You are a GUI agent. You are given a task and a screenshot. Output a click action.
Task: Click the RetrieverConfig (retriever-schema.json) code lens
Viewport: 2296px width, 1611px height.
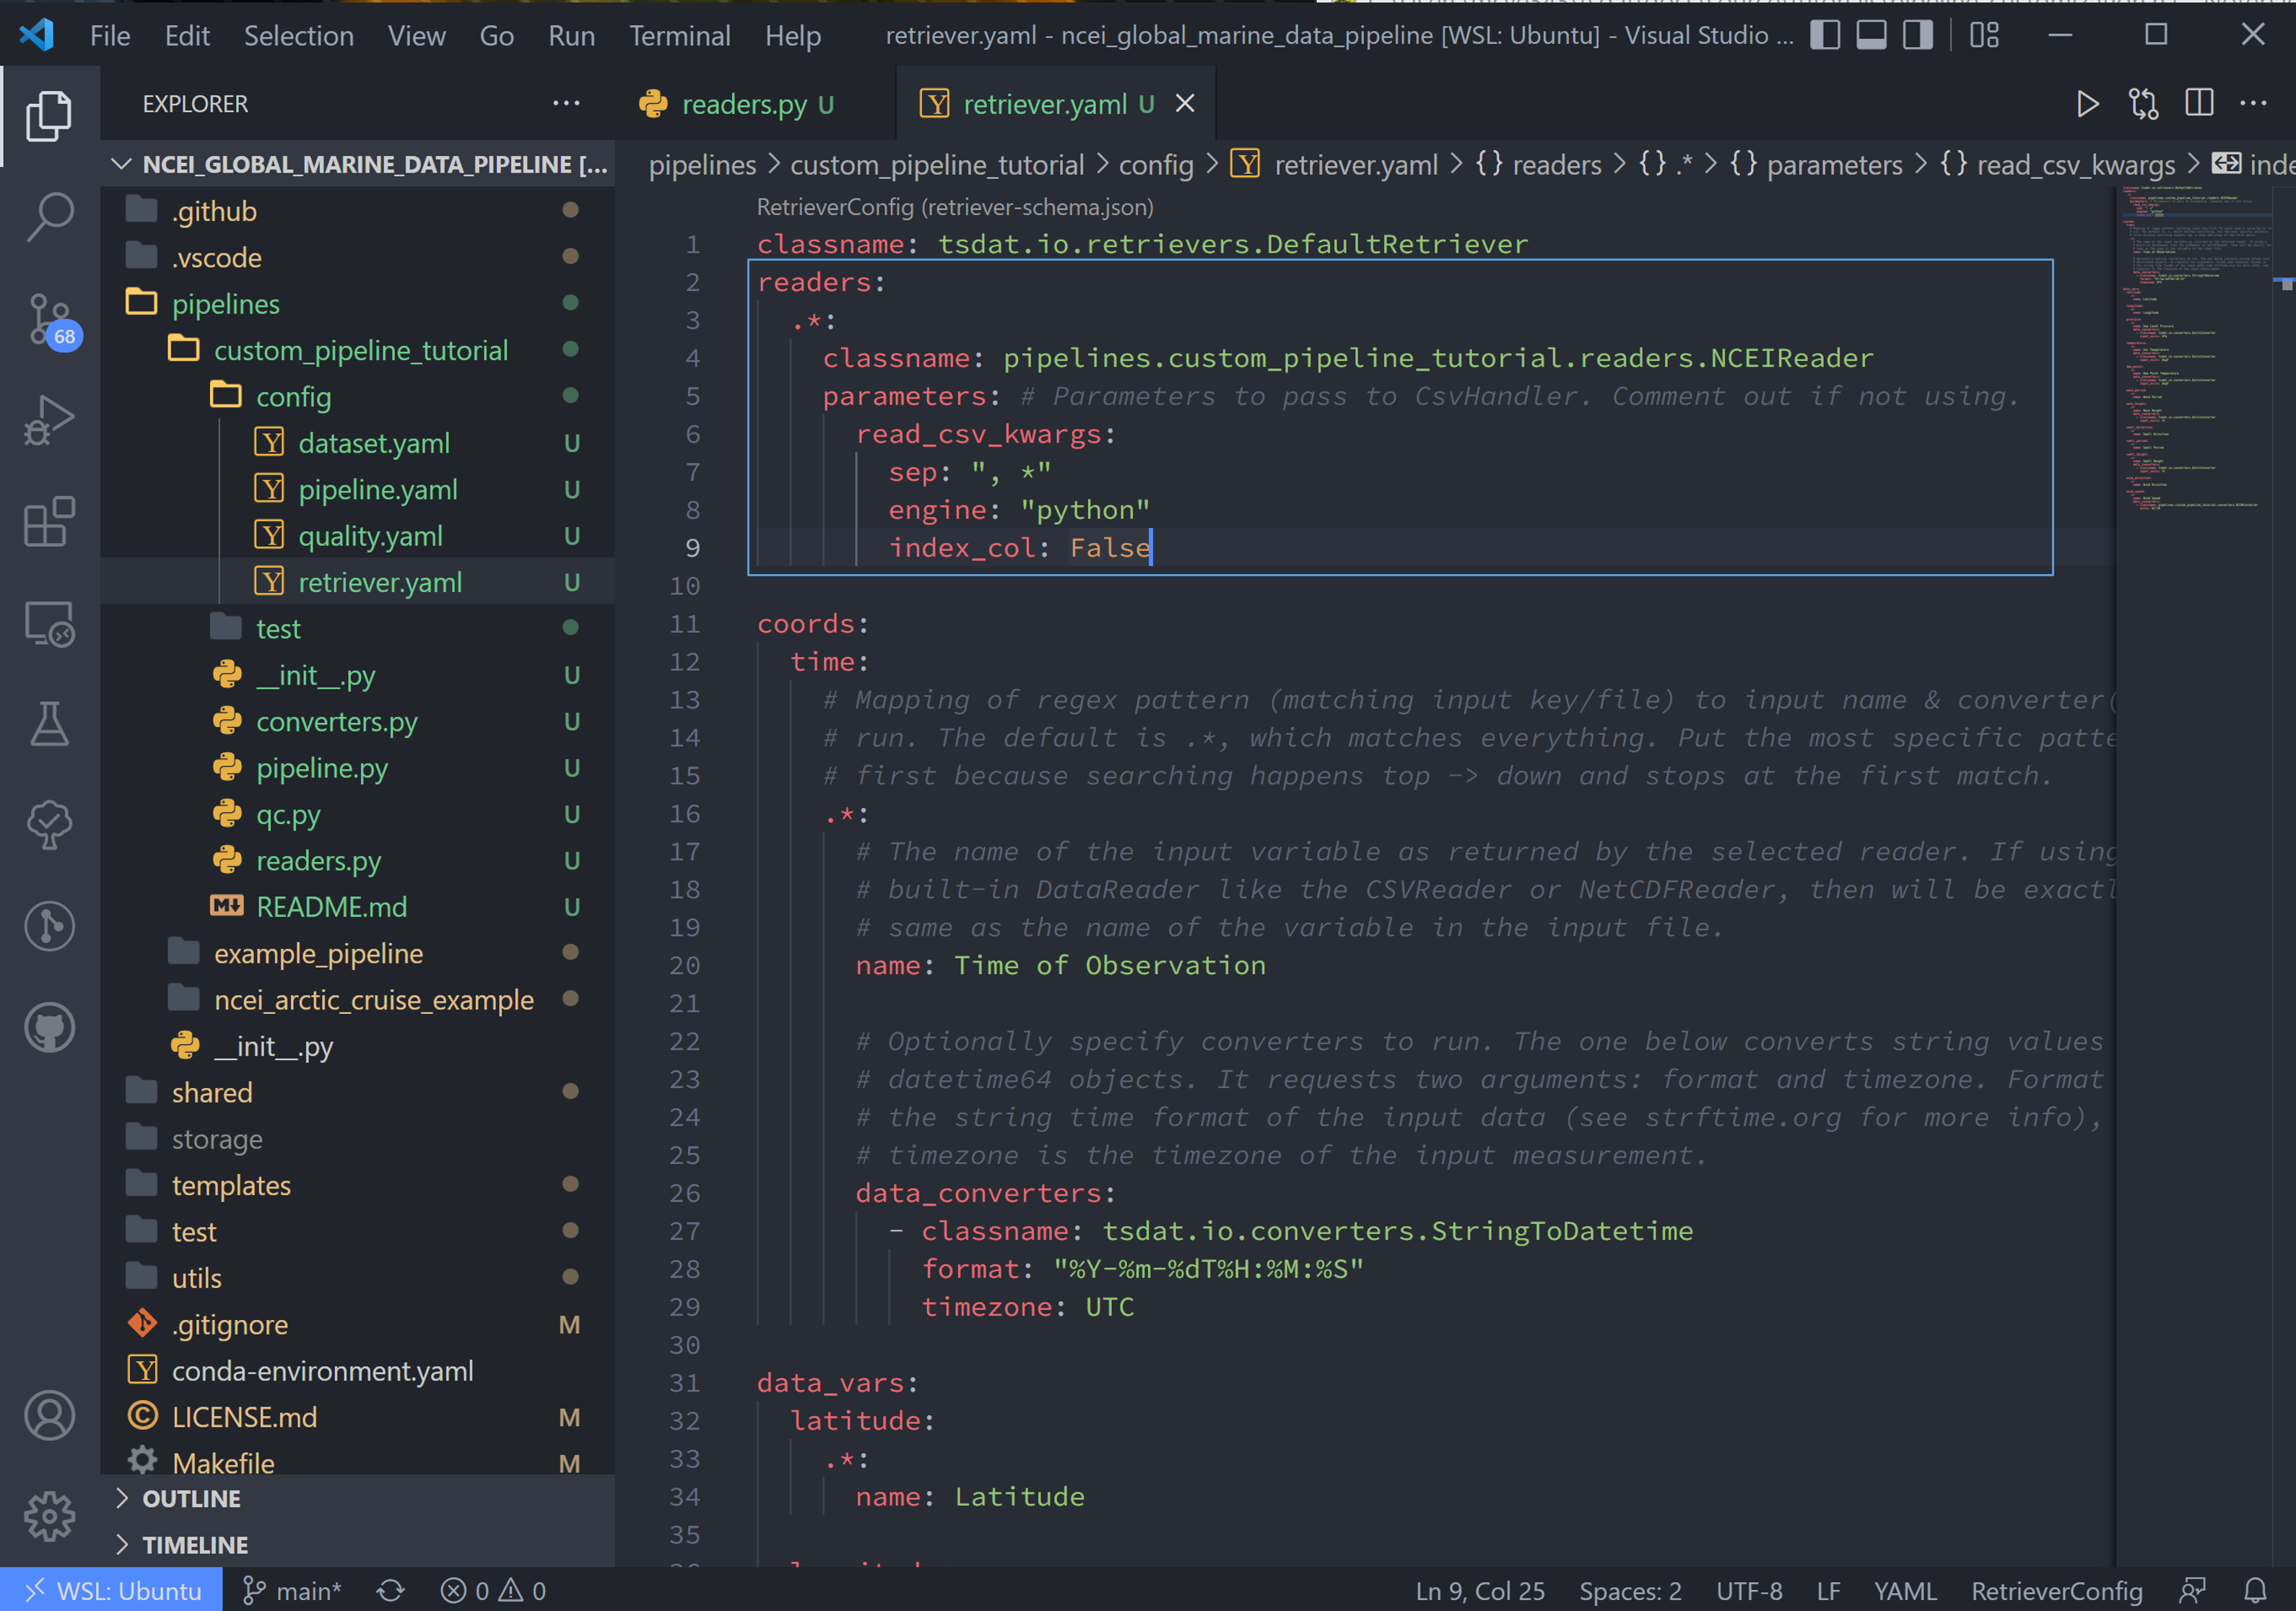pos(955,207)
